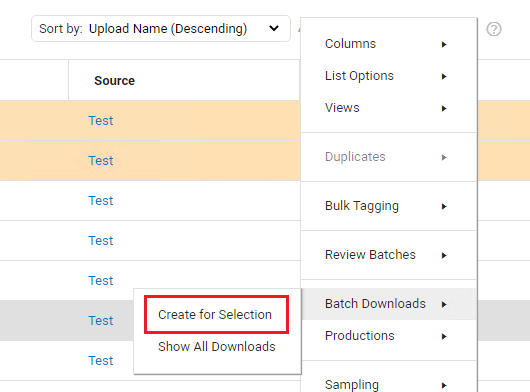The image size is (530, 392).
Task: Select the Review Batches menu item
Action: tap(389, 255)
